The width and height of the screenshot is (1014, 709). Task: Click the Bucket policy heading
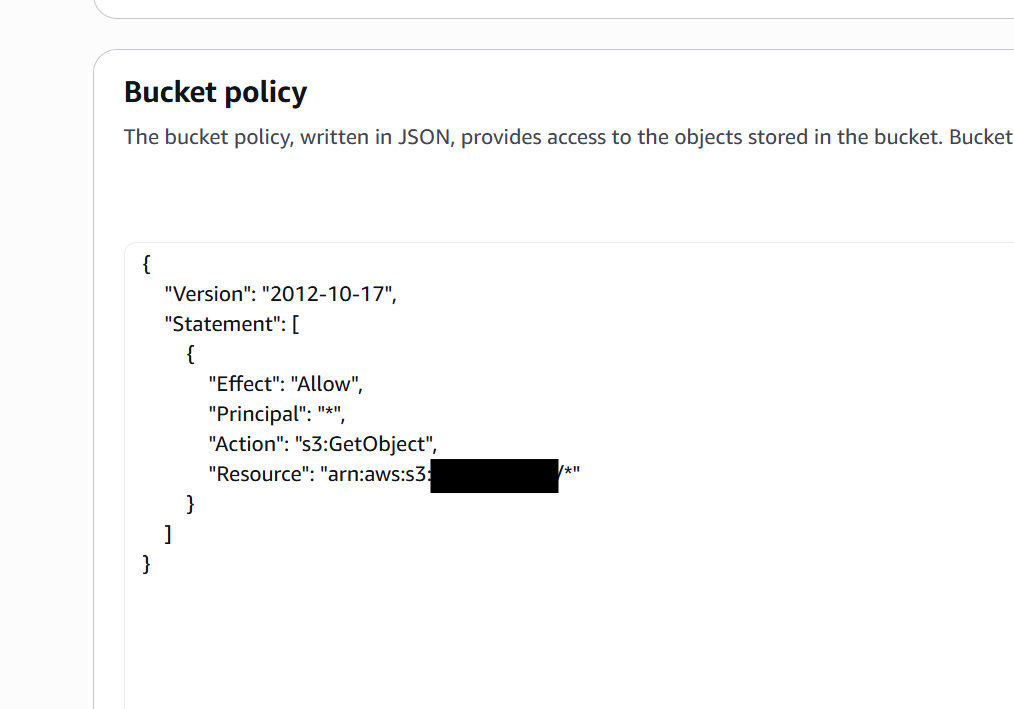point(215,92)
